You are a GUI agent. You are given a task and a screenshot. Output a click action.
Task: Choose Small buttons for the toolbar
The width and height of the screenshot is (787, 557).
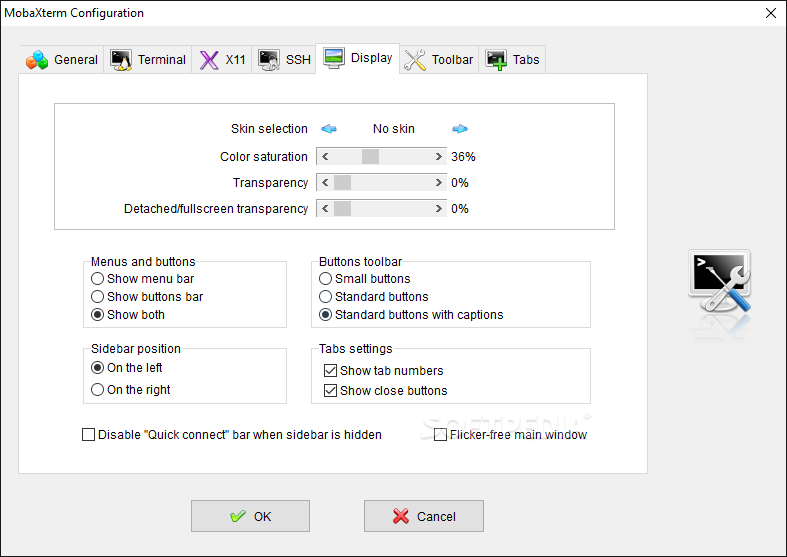[x=364, y=278]
